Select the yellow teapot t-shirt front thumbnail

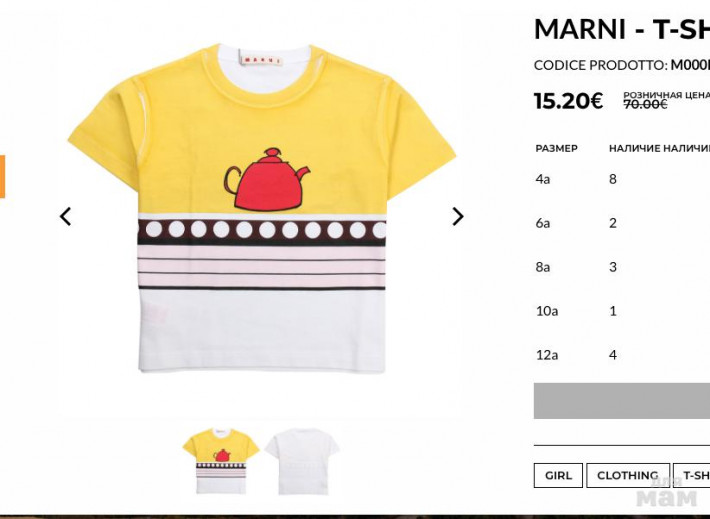[x=221, y=461]
